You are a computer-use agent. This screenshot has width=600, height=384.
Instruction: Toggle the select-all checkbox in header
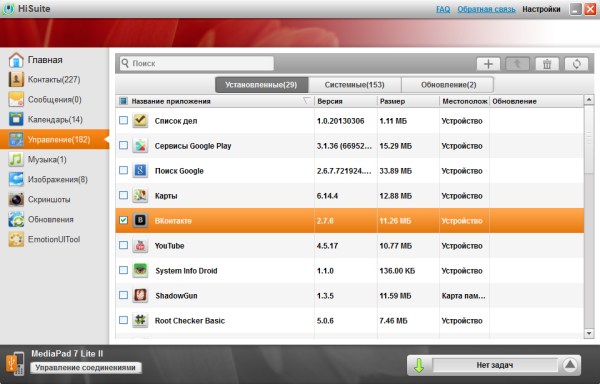point(123,101)
